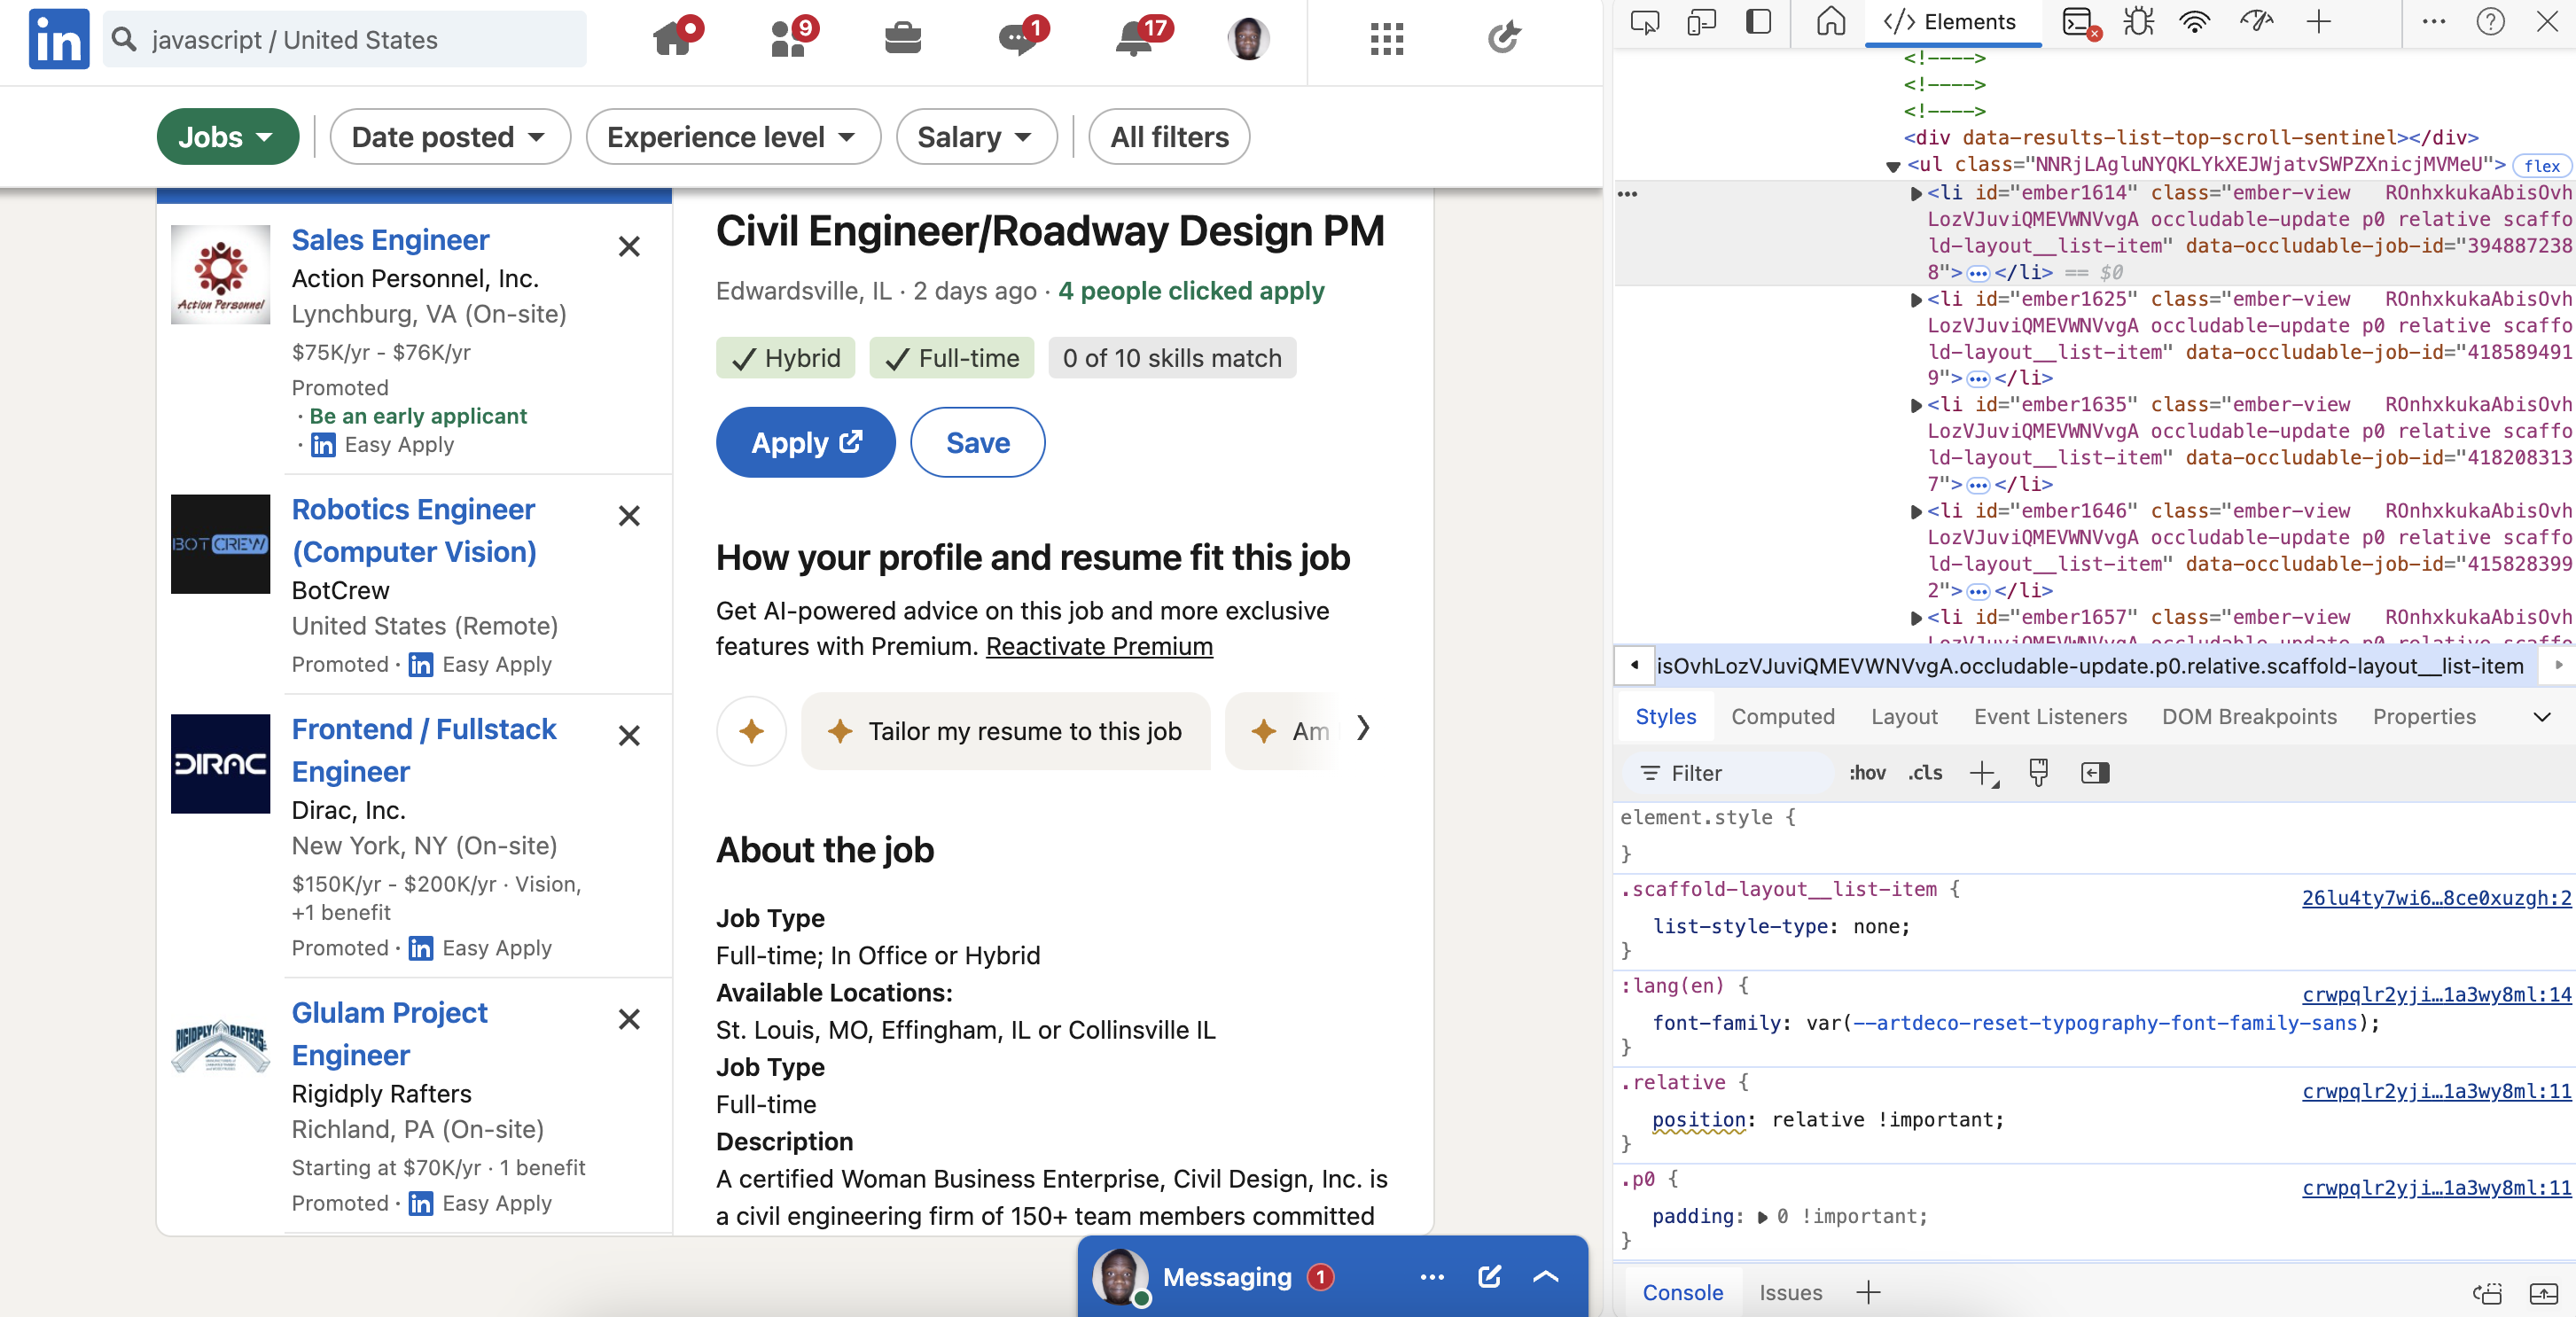This screenshot has width=2576, height=1317.
Task: Open the Sources bug icon
Action: tap(2139, 22)
